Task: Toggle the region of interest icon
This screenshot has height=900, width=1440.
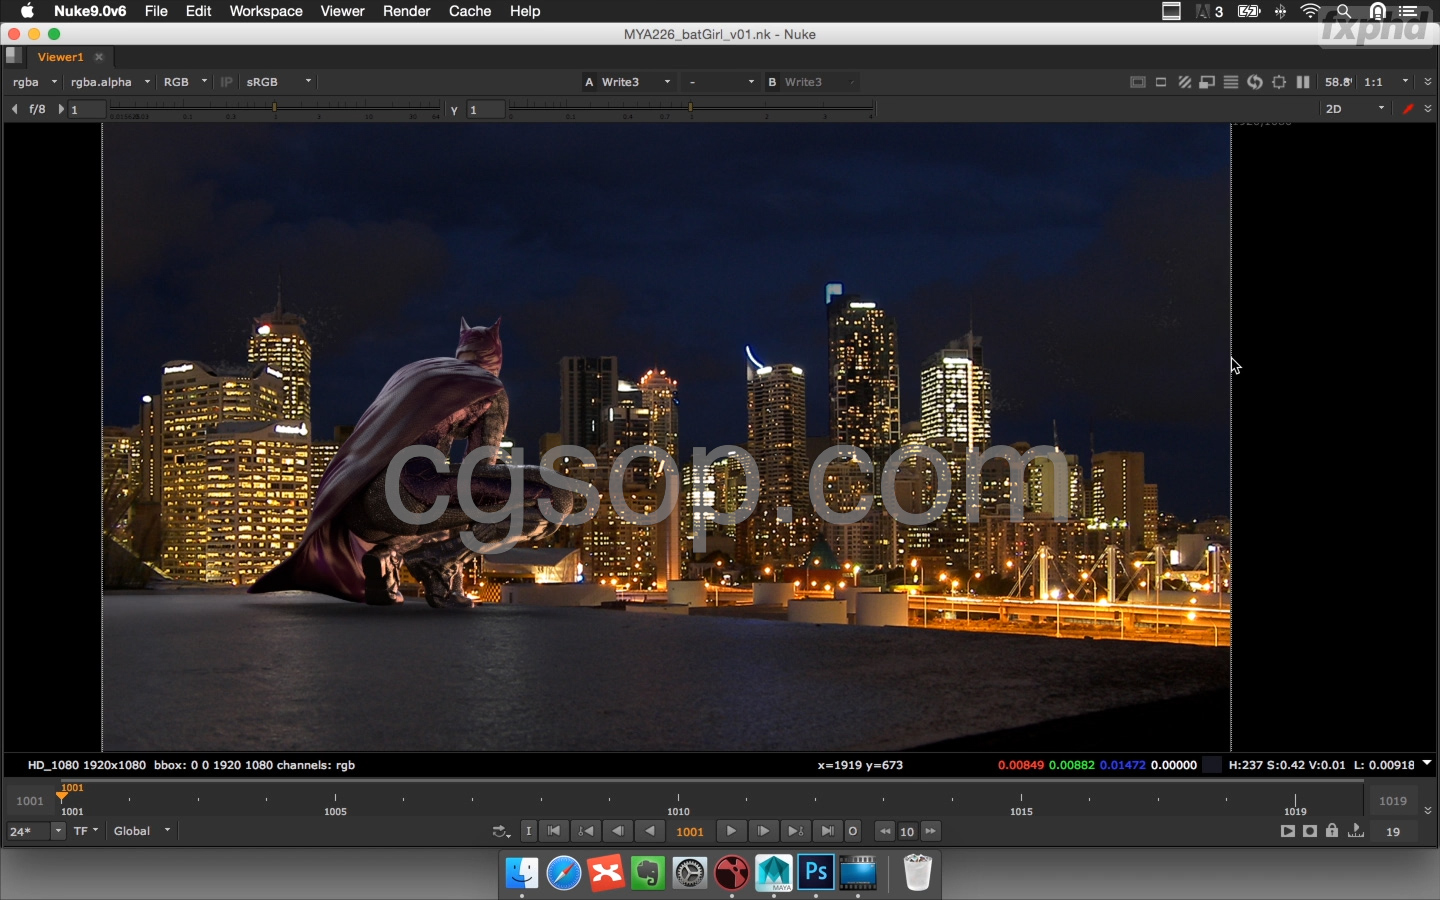Action: click(x=1161, y=82)
